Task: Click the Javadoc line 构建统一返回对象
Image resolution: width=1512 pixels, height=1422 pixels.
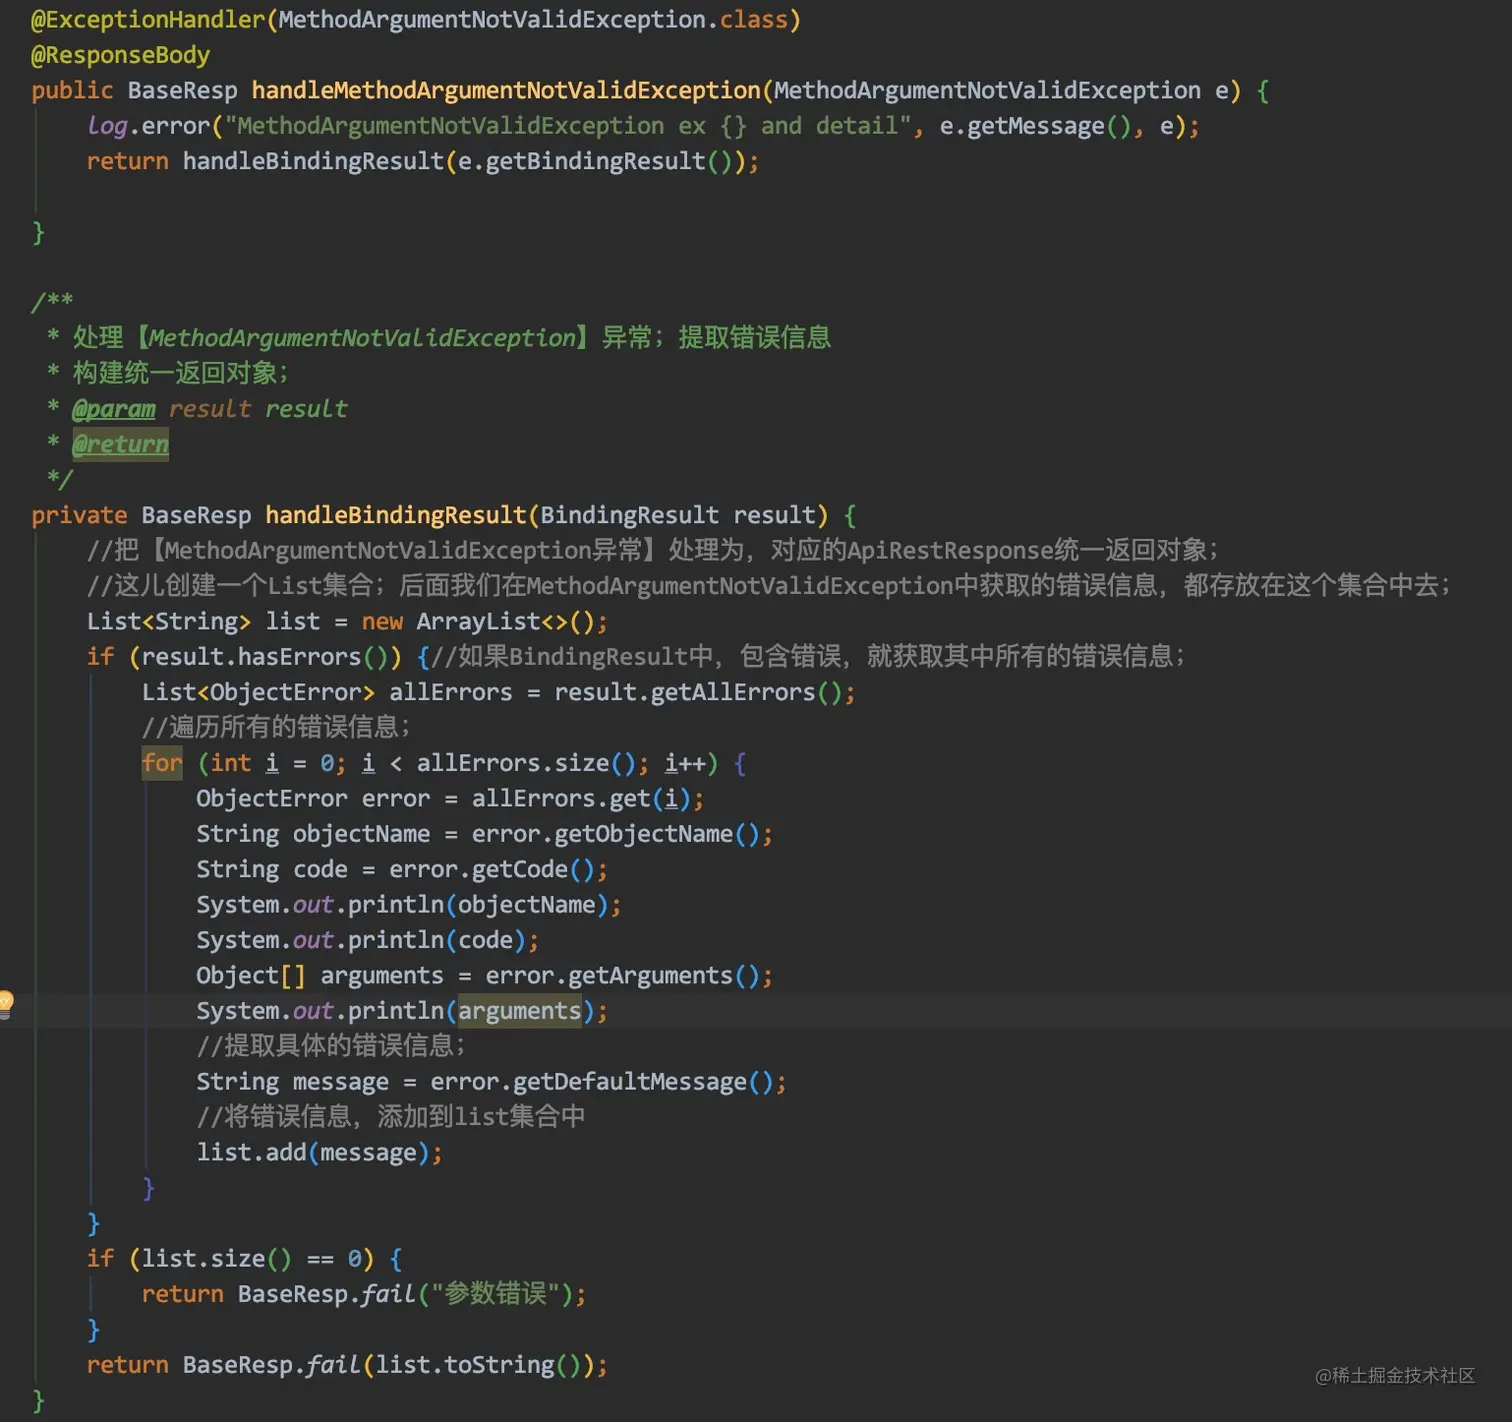Action: coord(180,373)
